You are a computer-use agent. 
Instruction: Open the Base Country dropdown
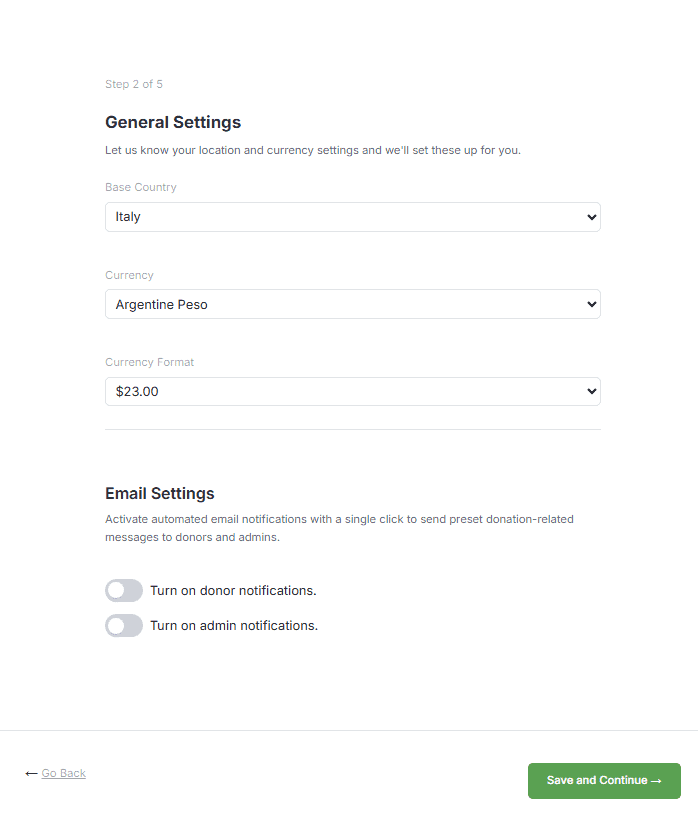(352, 216)
